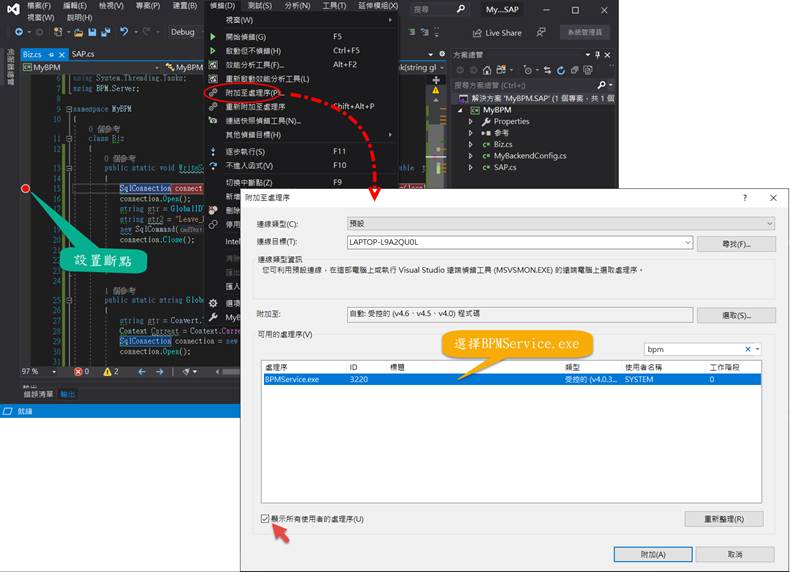The image size is (790, 572).
Task: Toggle show processes from all users checkbox
Action: 265,519
